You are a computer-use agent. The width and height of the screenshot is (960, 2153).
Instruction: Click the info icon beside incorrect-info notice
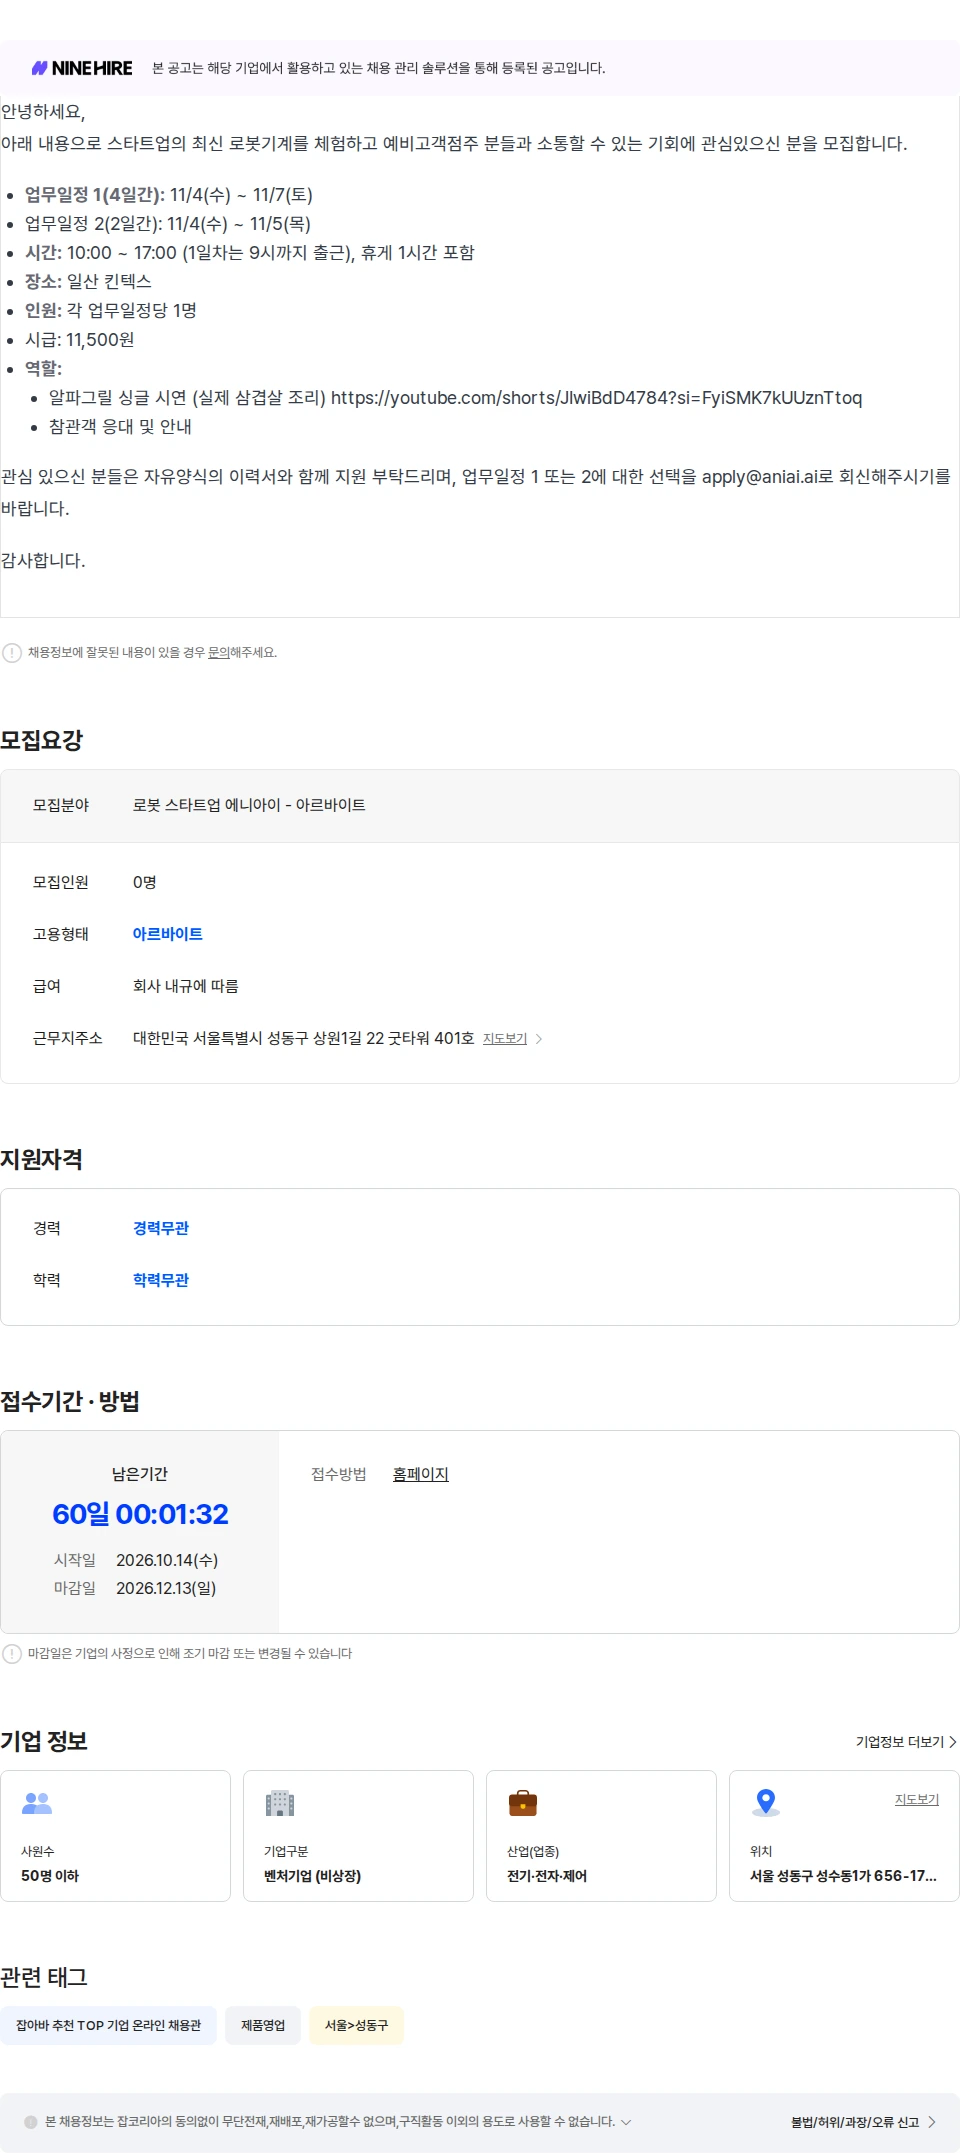click(x=12, y=653)
